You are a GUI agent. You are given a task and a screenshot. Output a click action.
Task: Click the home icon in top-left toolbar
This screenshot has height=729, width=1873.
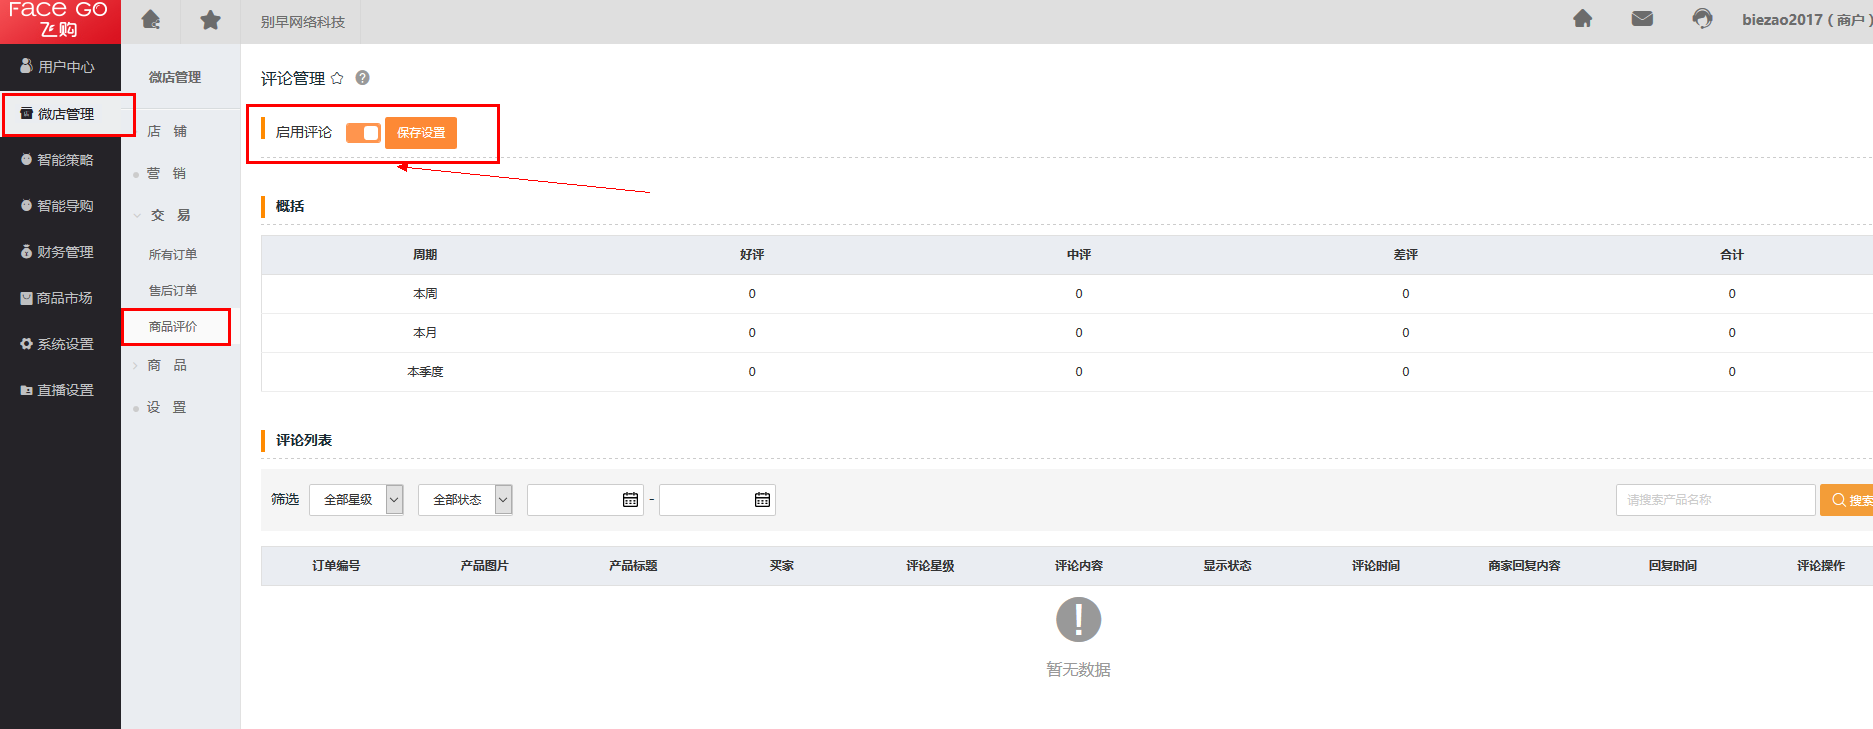click(x=151, y=20)
